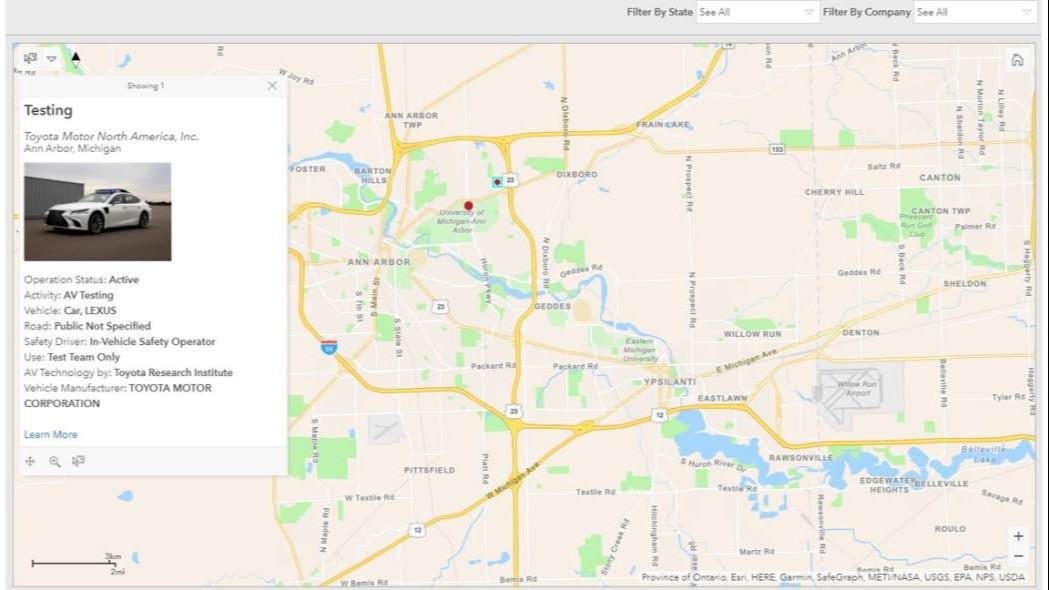
Task: Zoom in with the plus button
Action: pos(1018,536)
